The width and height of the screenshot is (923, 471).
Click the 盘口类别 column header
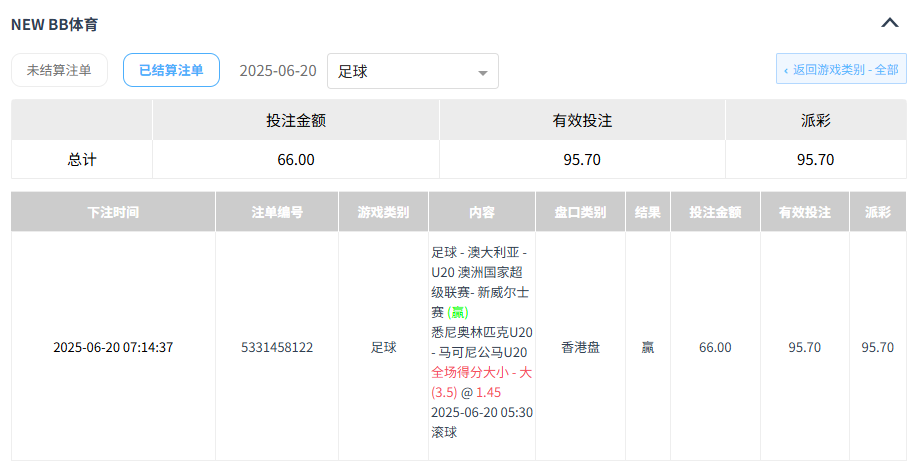[x=580, y=212]
